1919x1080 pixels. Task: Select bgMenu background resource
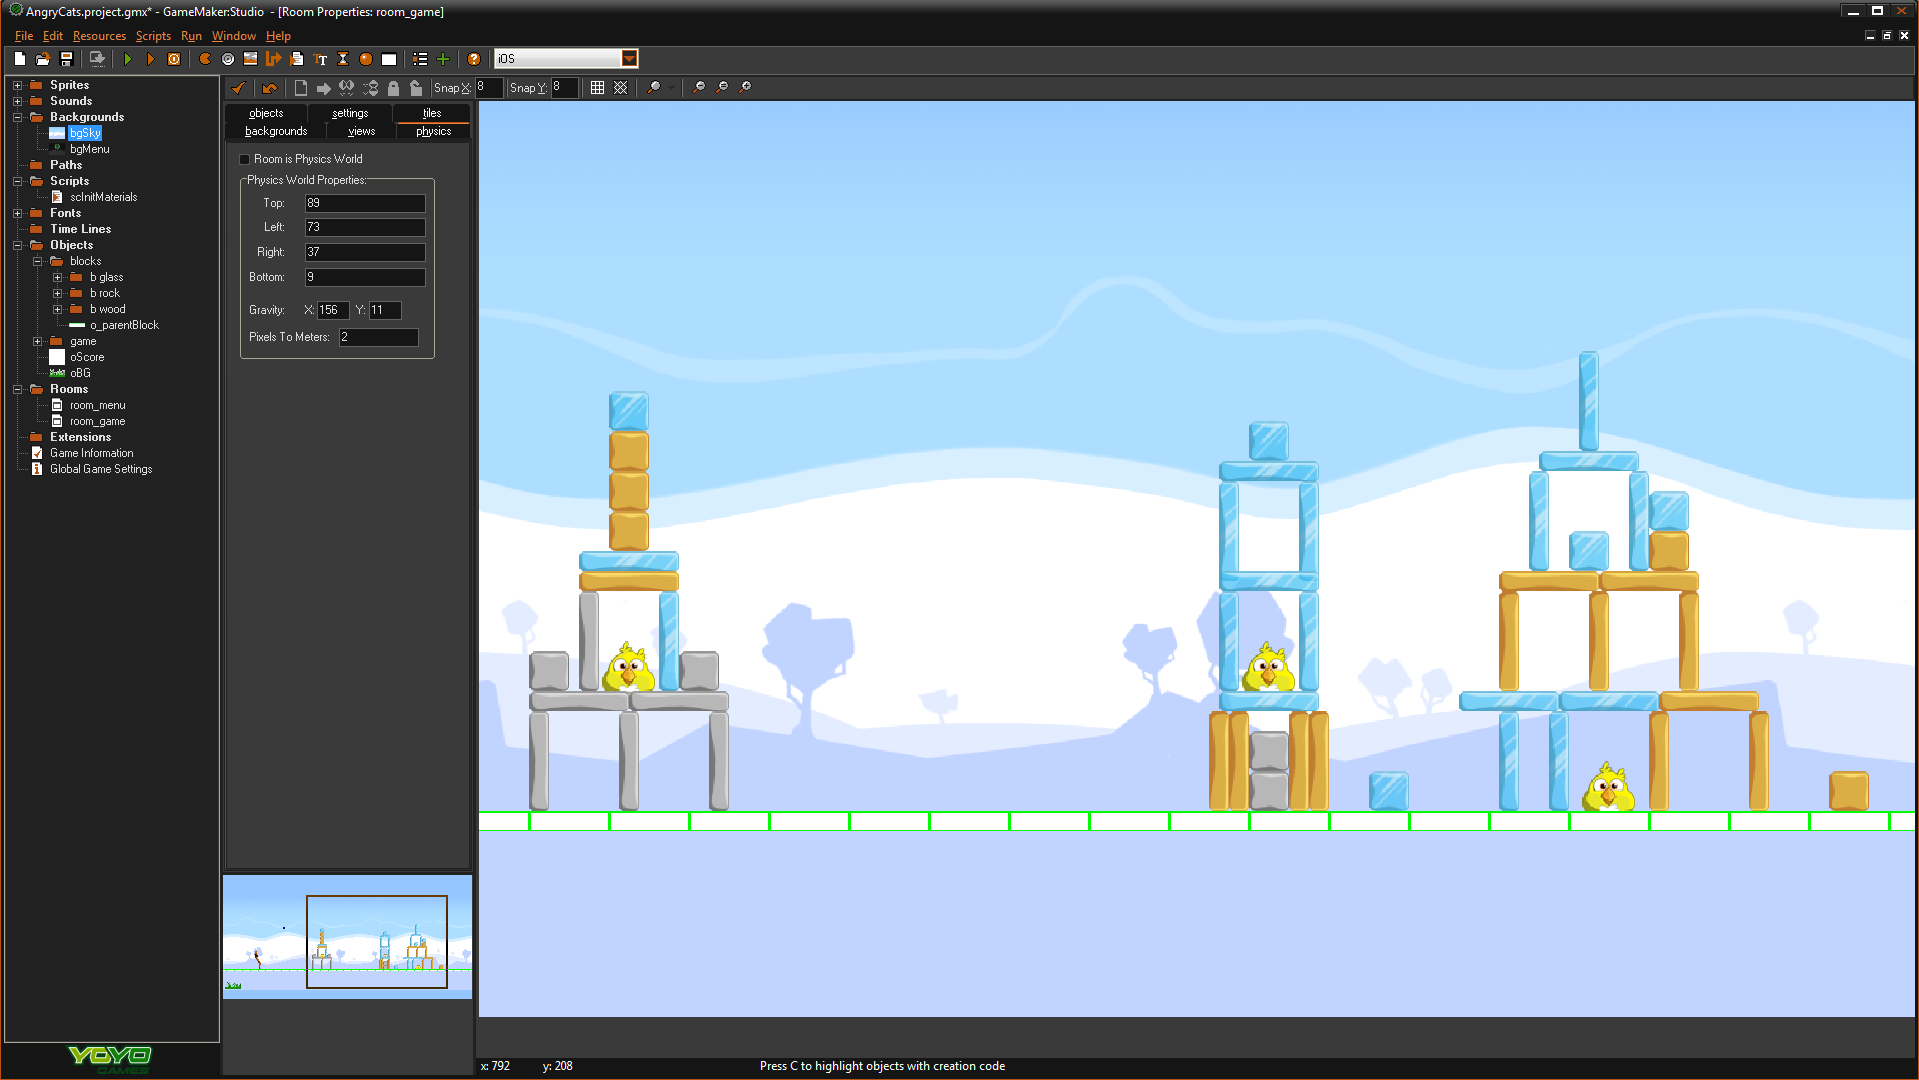tap(89, 149)
